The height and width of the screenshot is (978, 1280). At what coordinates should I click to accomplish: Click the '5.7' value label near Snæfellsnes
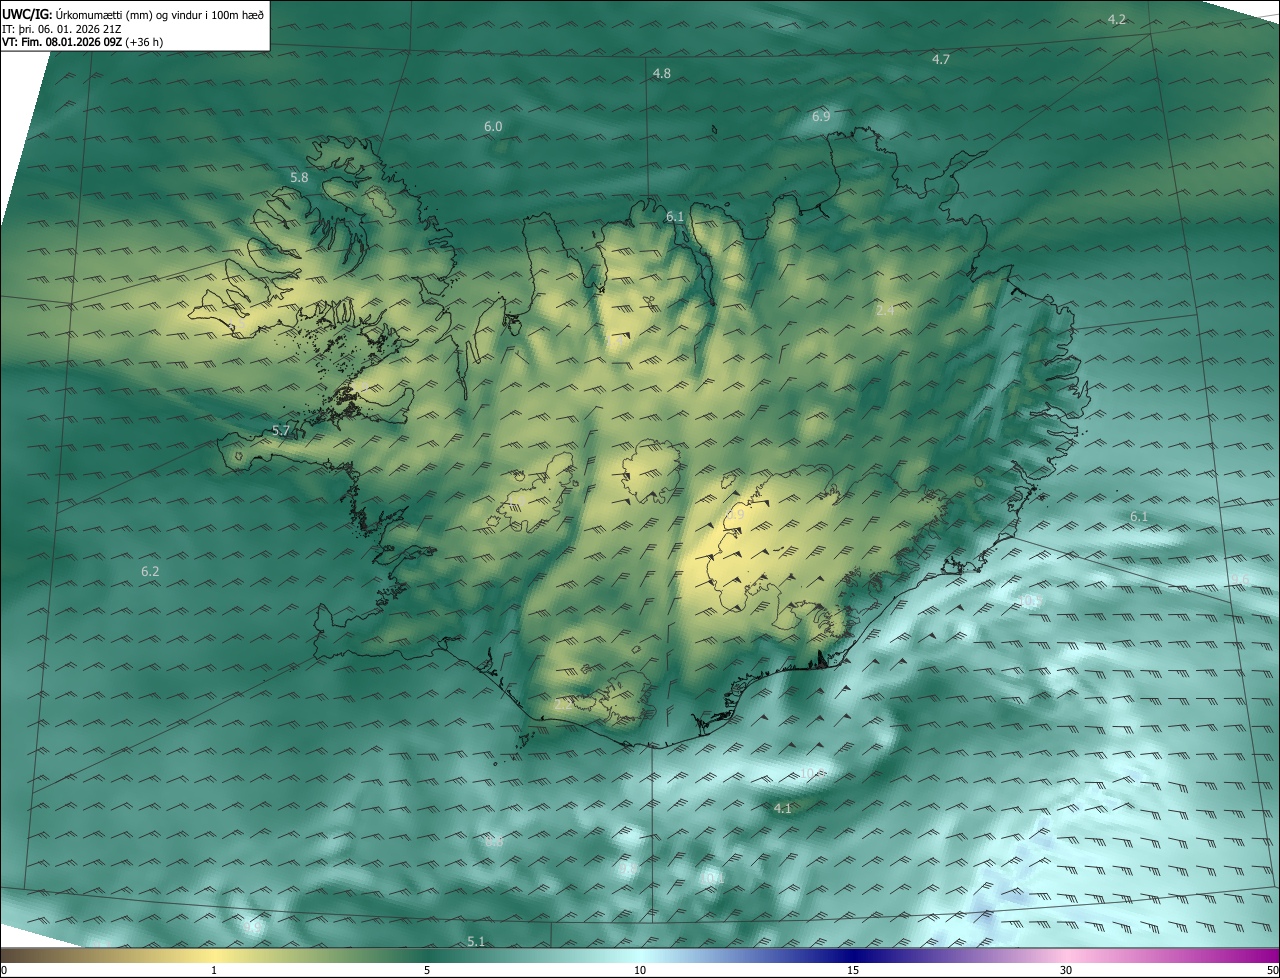281,431
